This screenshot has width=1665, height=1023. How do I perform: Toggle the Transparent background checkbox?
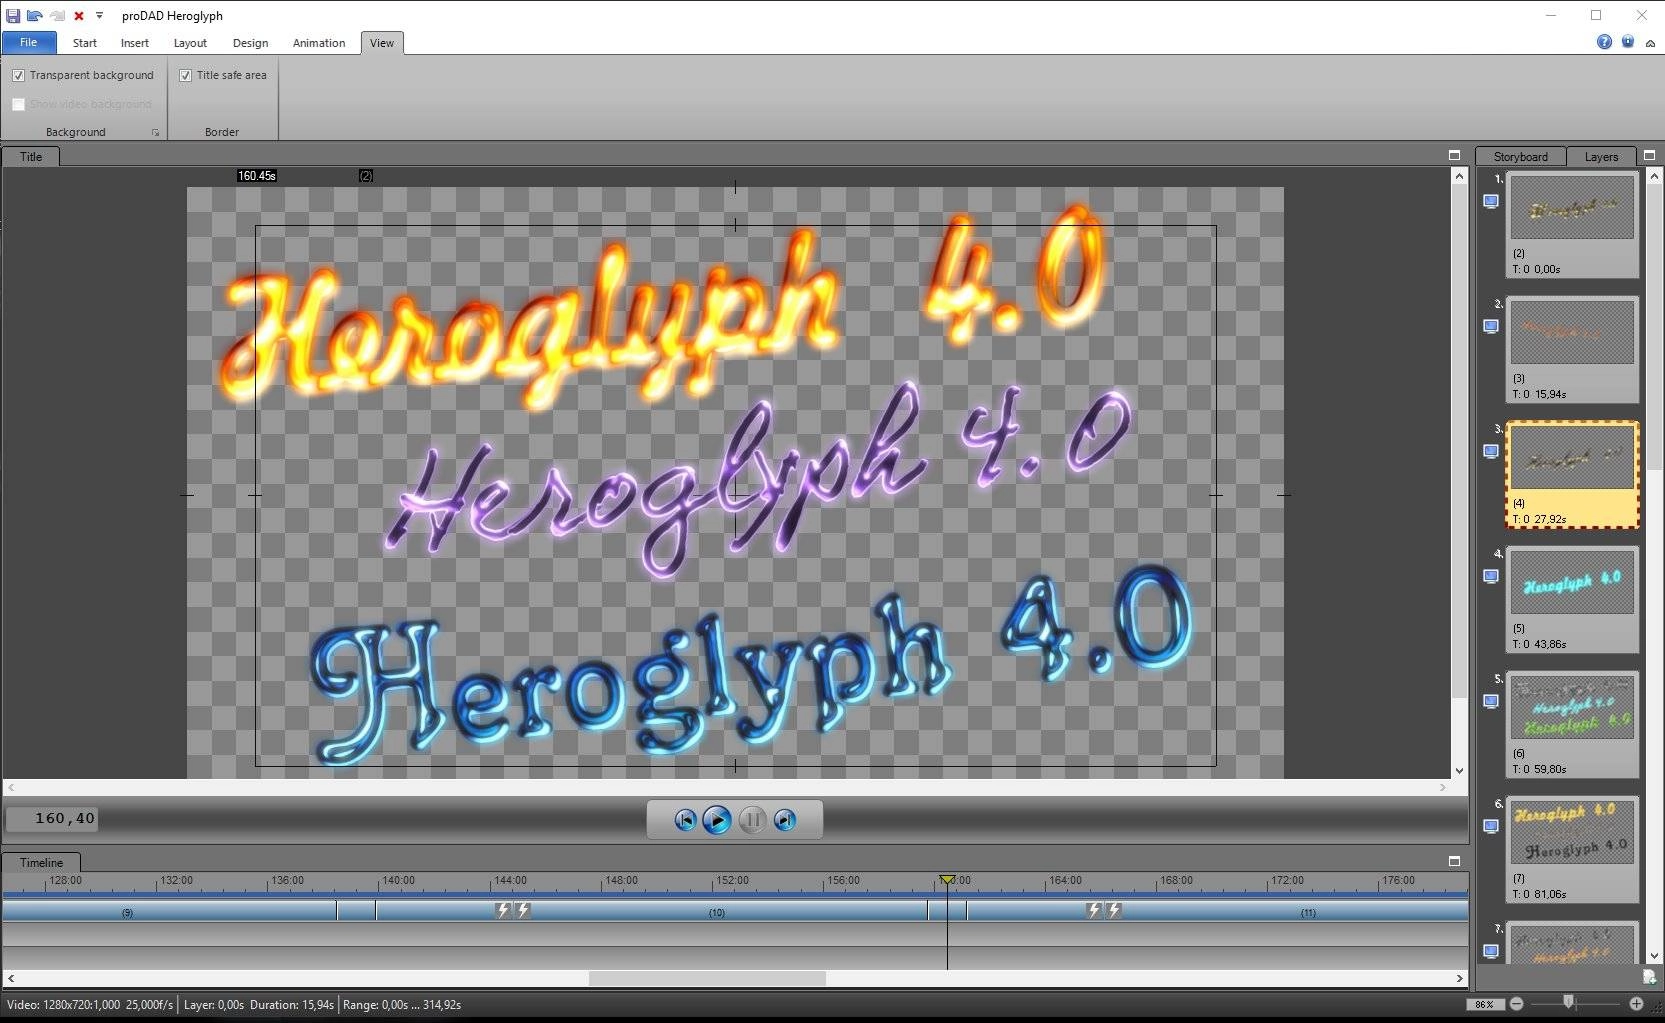18,75
